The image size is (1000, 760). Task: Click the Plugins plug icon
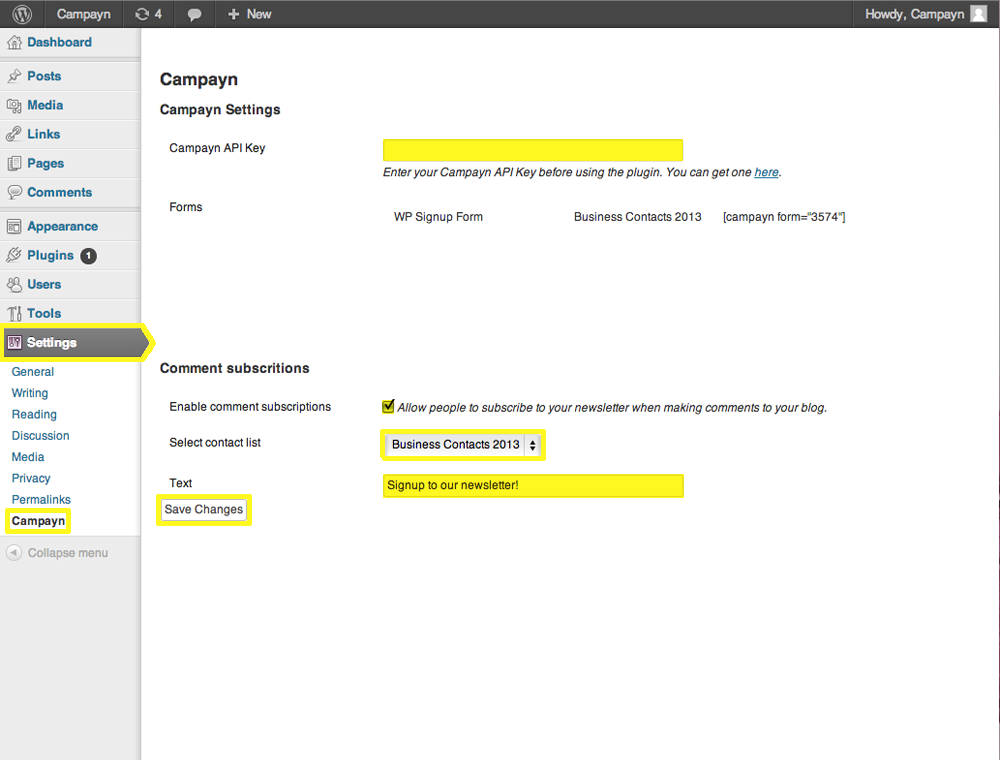coord(14,256)
